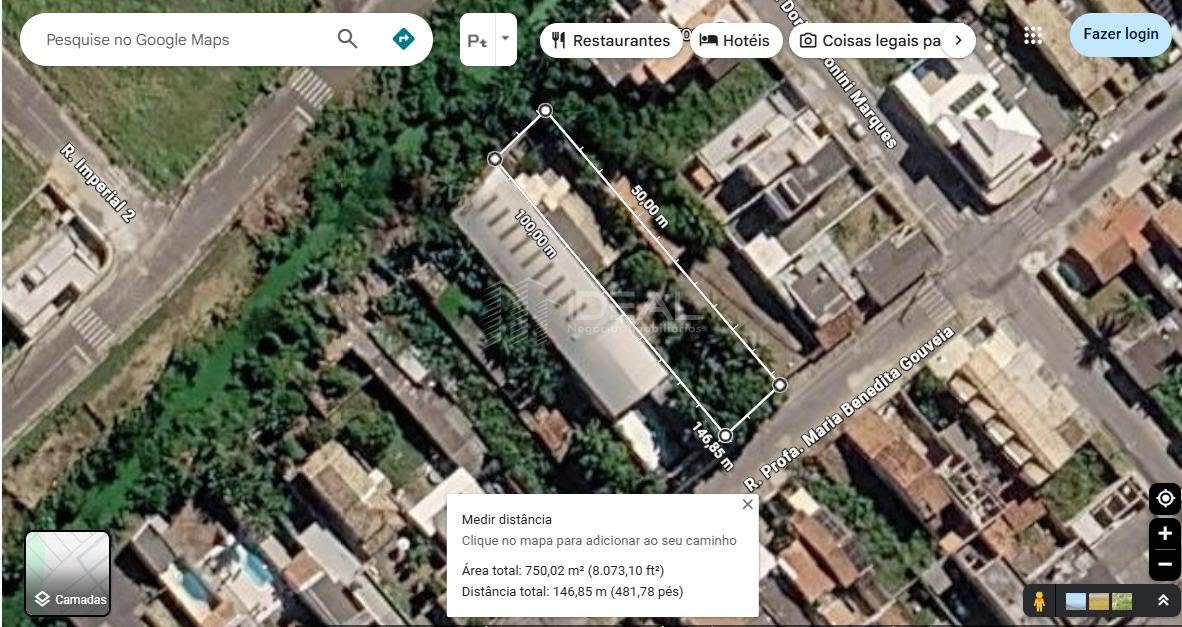
Task: Click the Área total 750,02 m² text
Action: (562, 570)
